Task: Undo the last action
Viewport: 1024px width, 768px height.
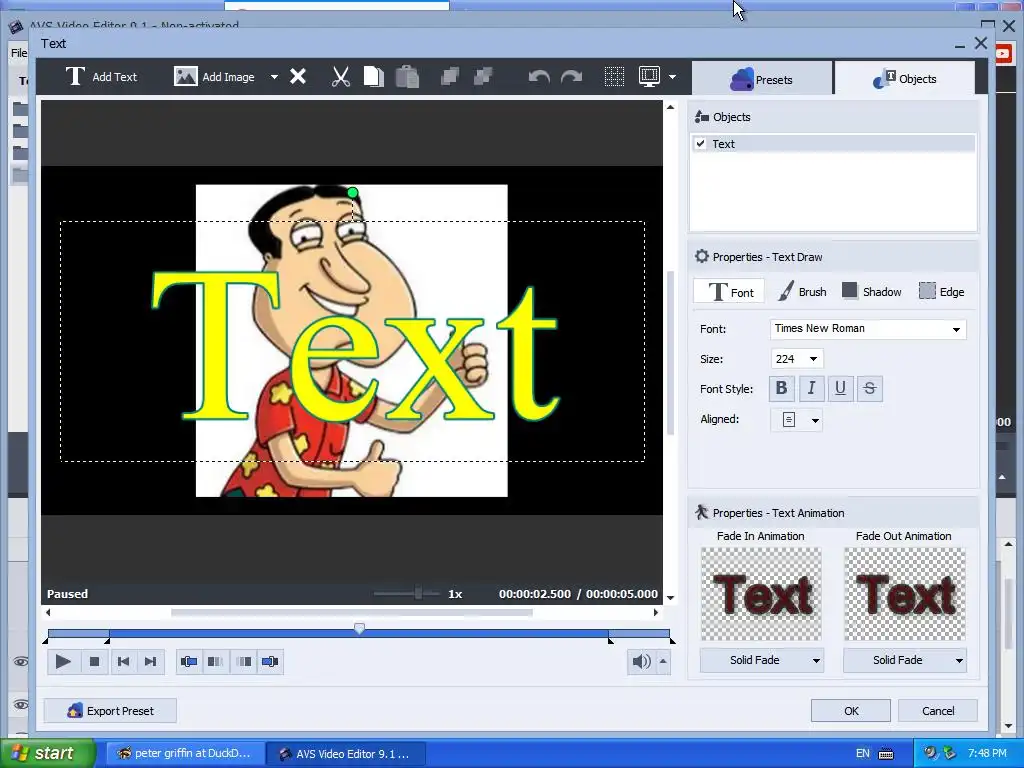Action: coord(539,78)
